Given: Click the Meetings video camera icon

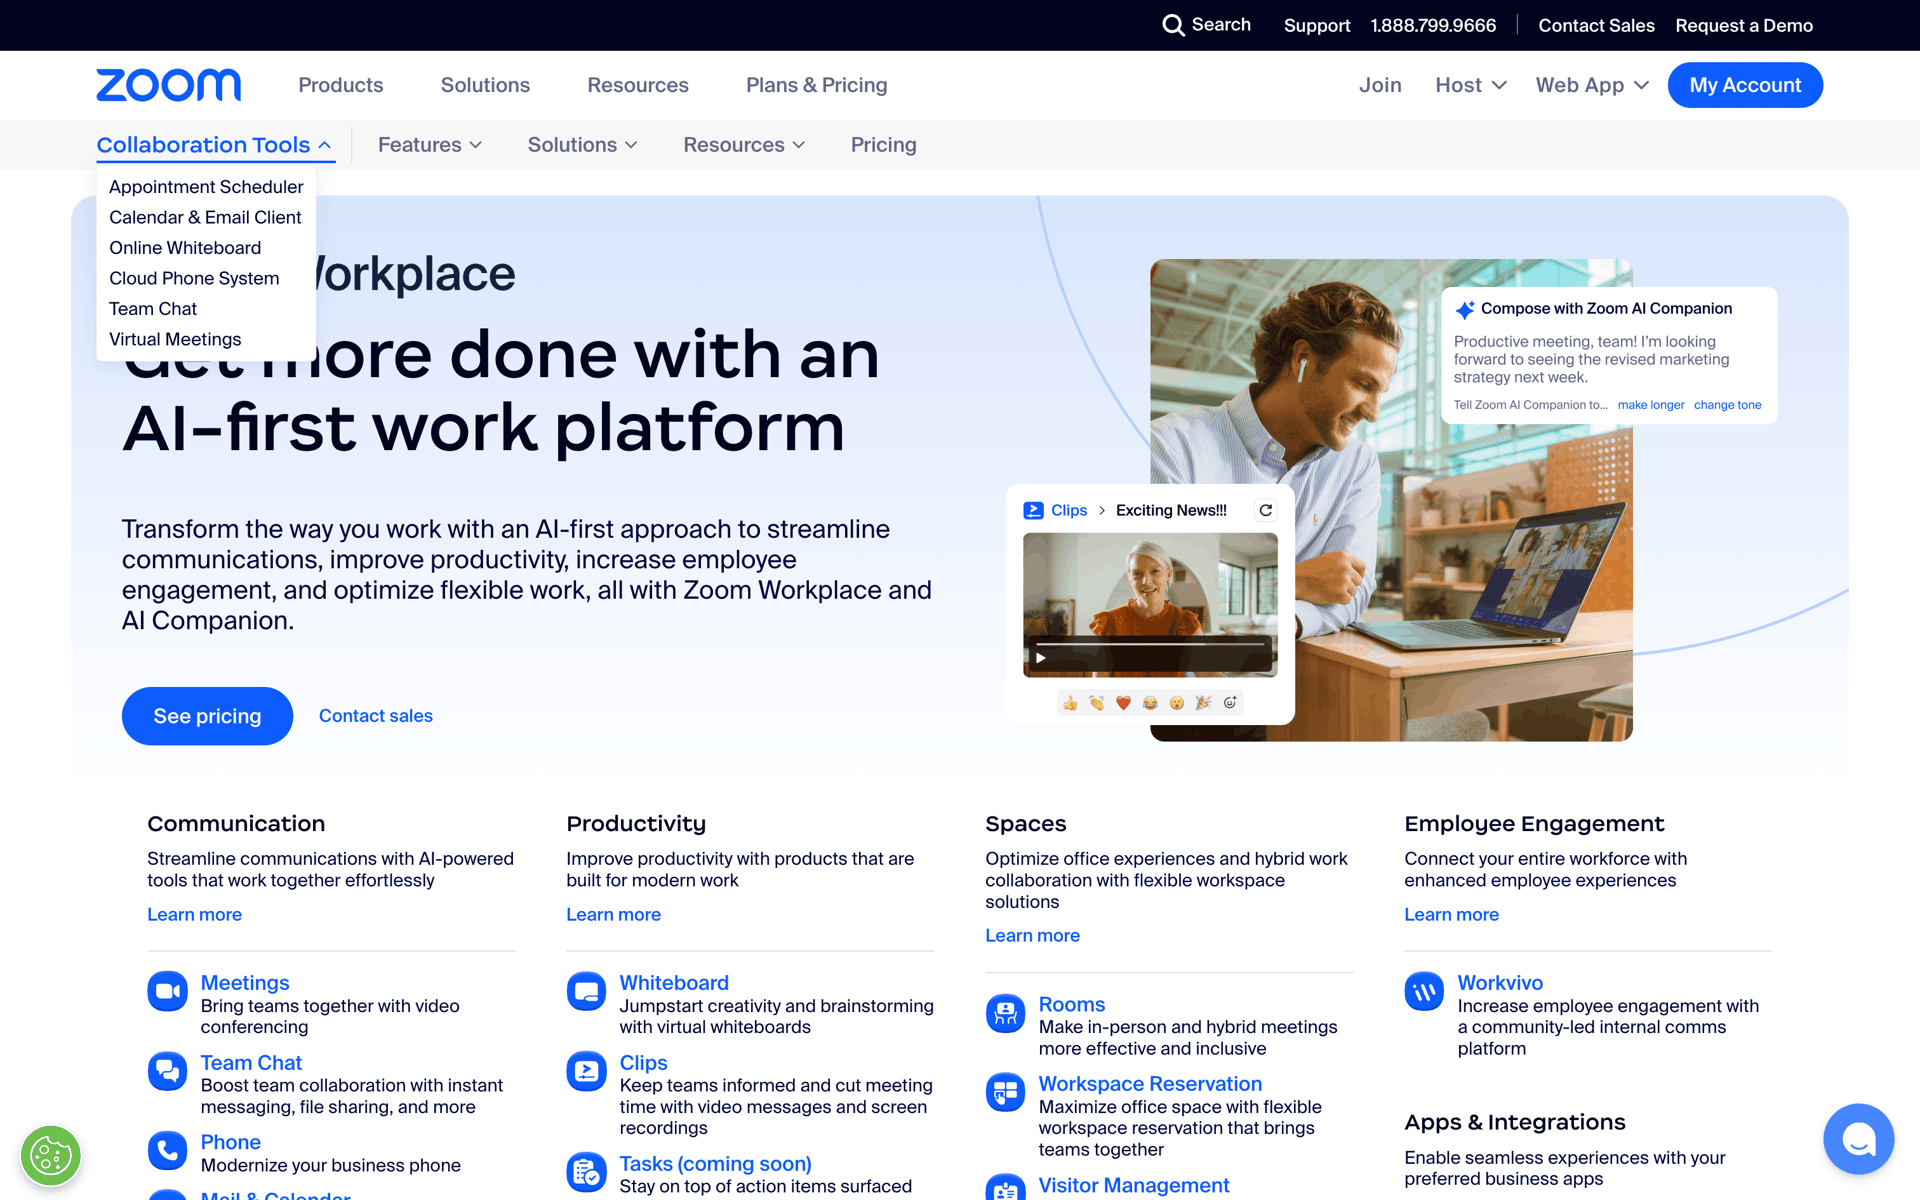Looking at the screenshot, I should pyautogui.click(x=167, y=991).
